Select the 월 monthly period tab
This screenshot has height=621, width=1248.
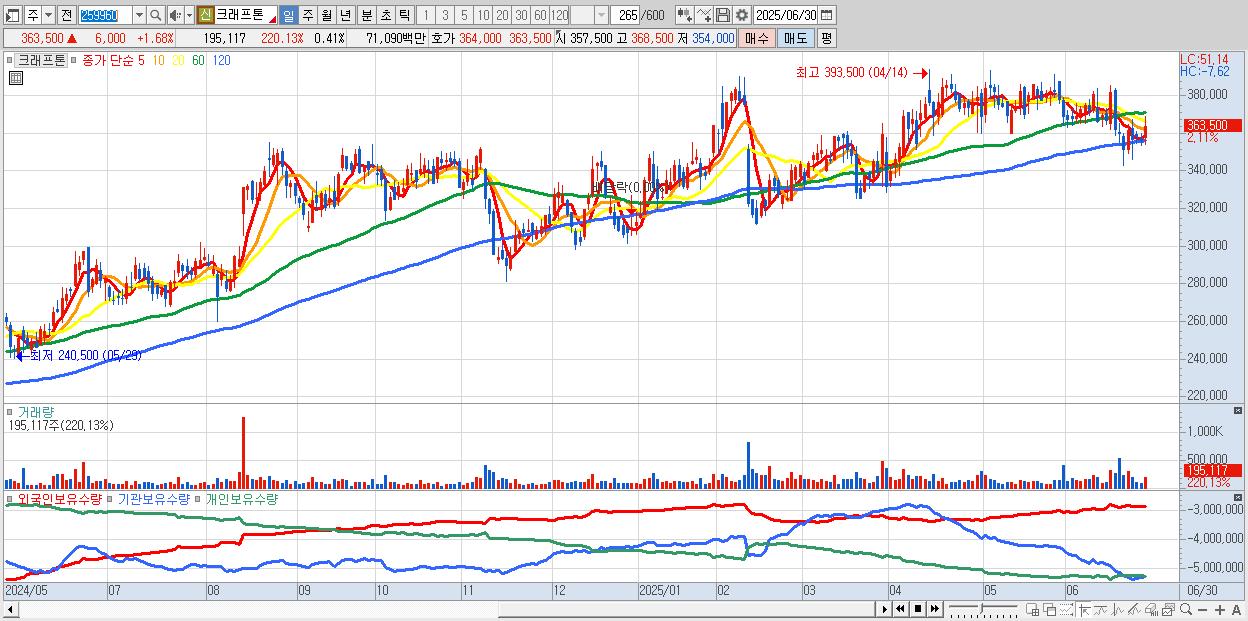point(326,15)
